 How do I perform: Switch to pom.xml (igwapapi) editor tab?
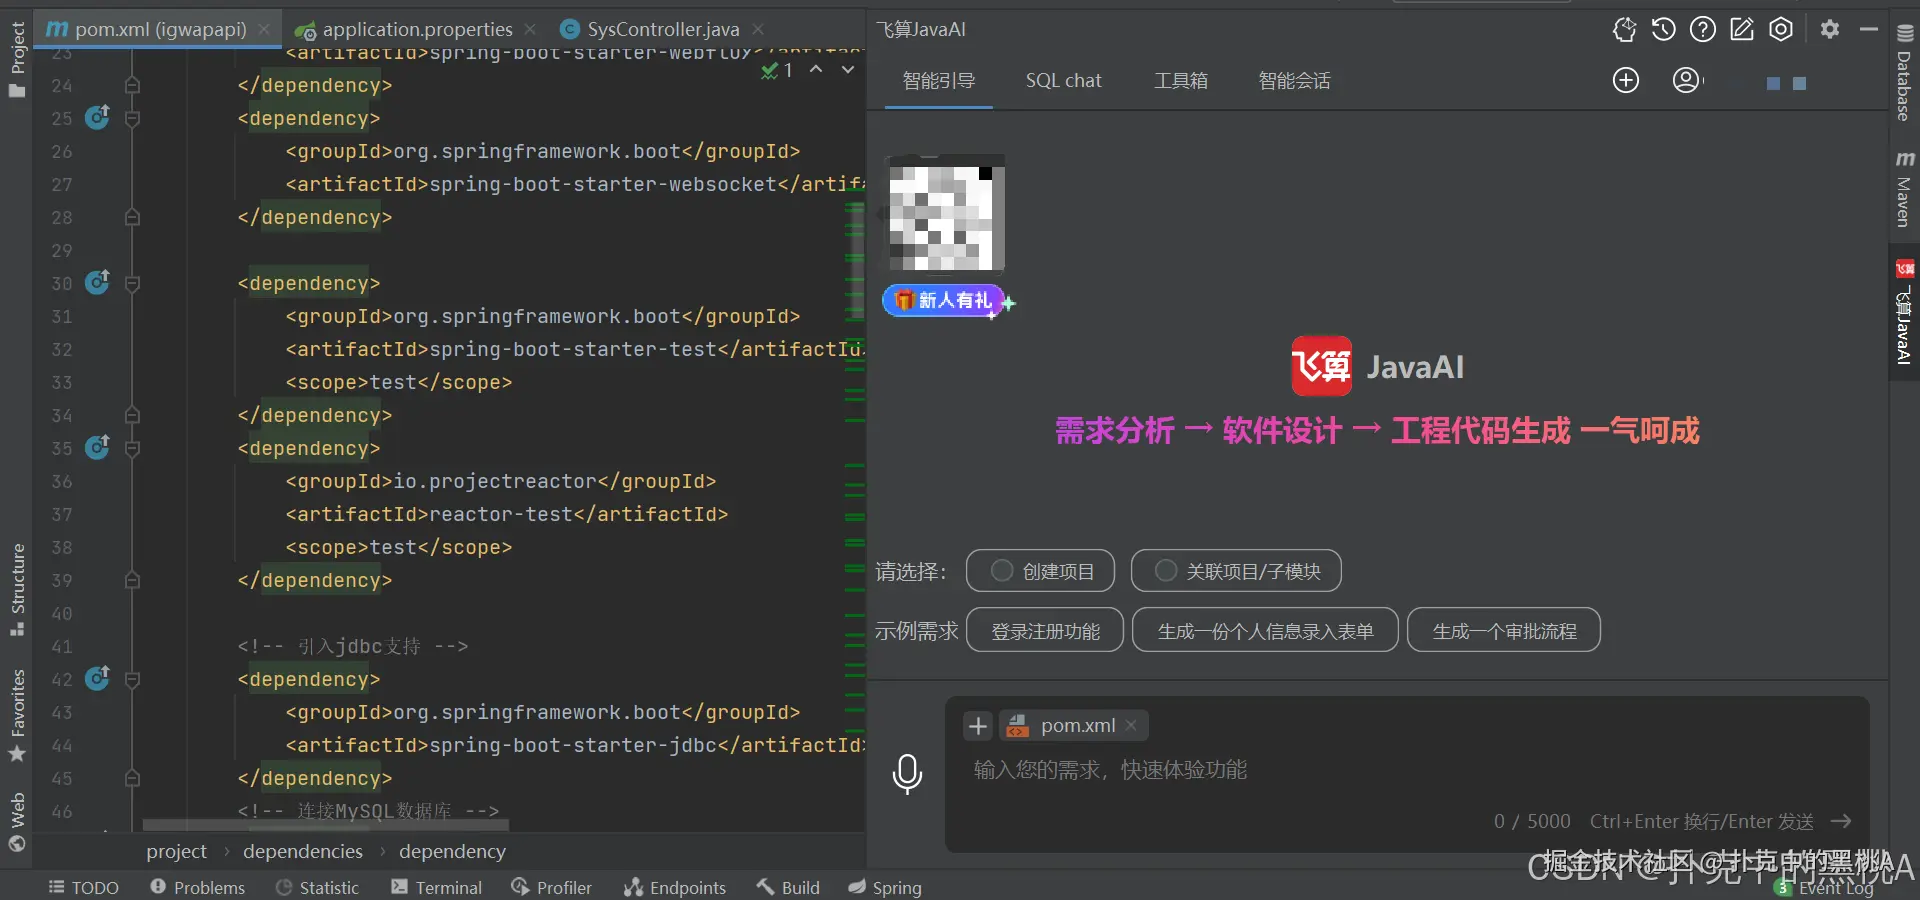pos(158,30)
